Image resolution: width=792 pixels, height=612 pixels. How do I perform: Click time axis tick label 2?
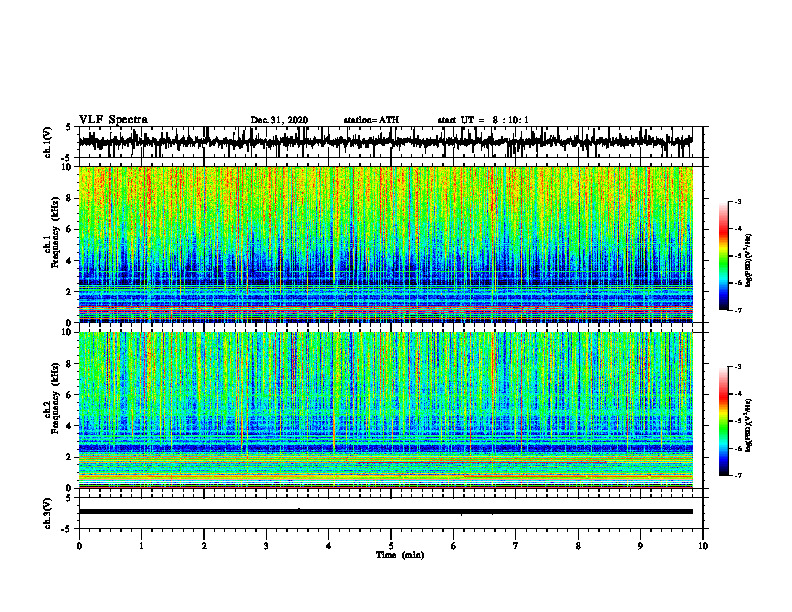pyautogui.click(x=204, y=546)
